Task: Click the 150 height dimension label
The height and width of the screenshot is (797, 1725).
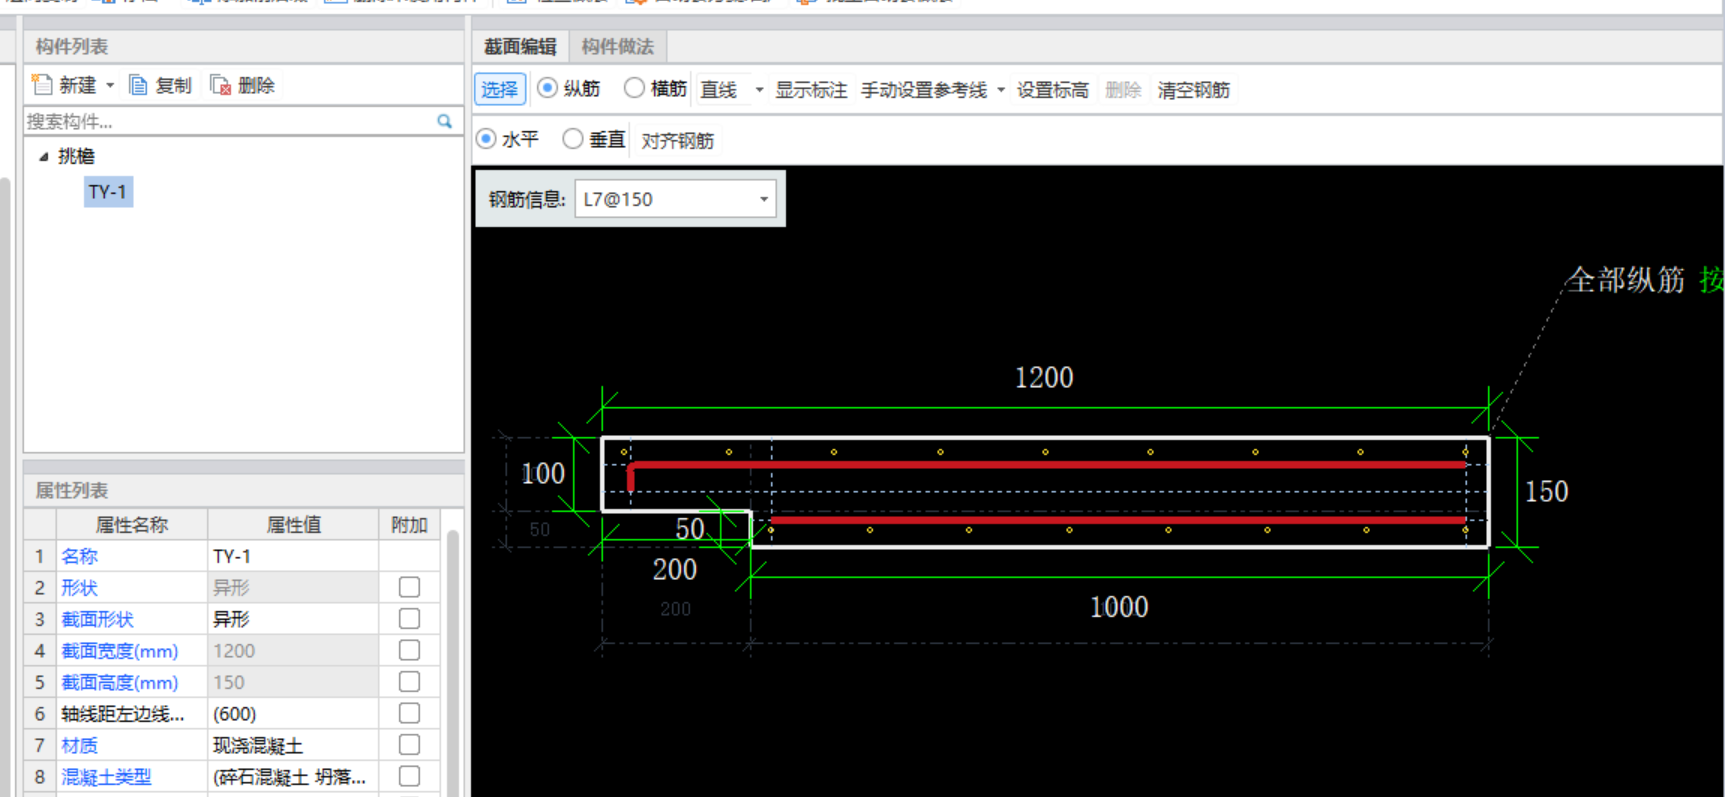Action: 1546,491
